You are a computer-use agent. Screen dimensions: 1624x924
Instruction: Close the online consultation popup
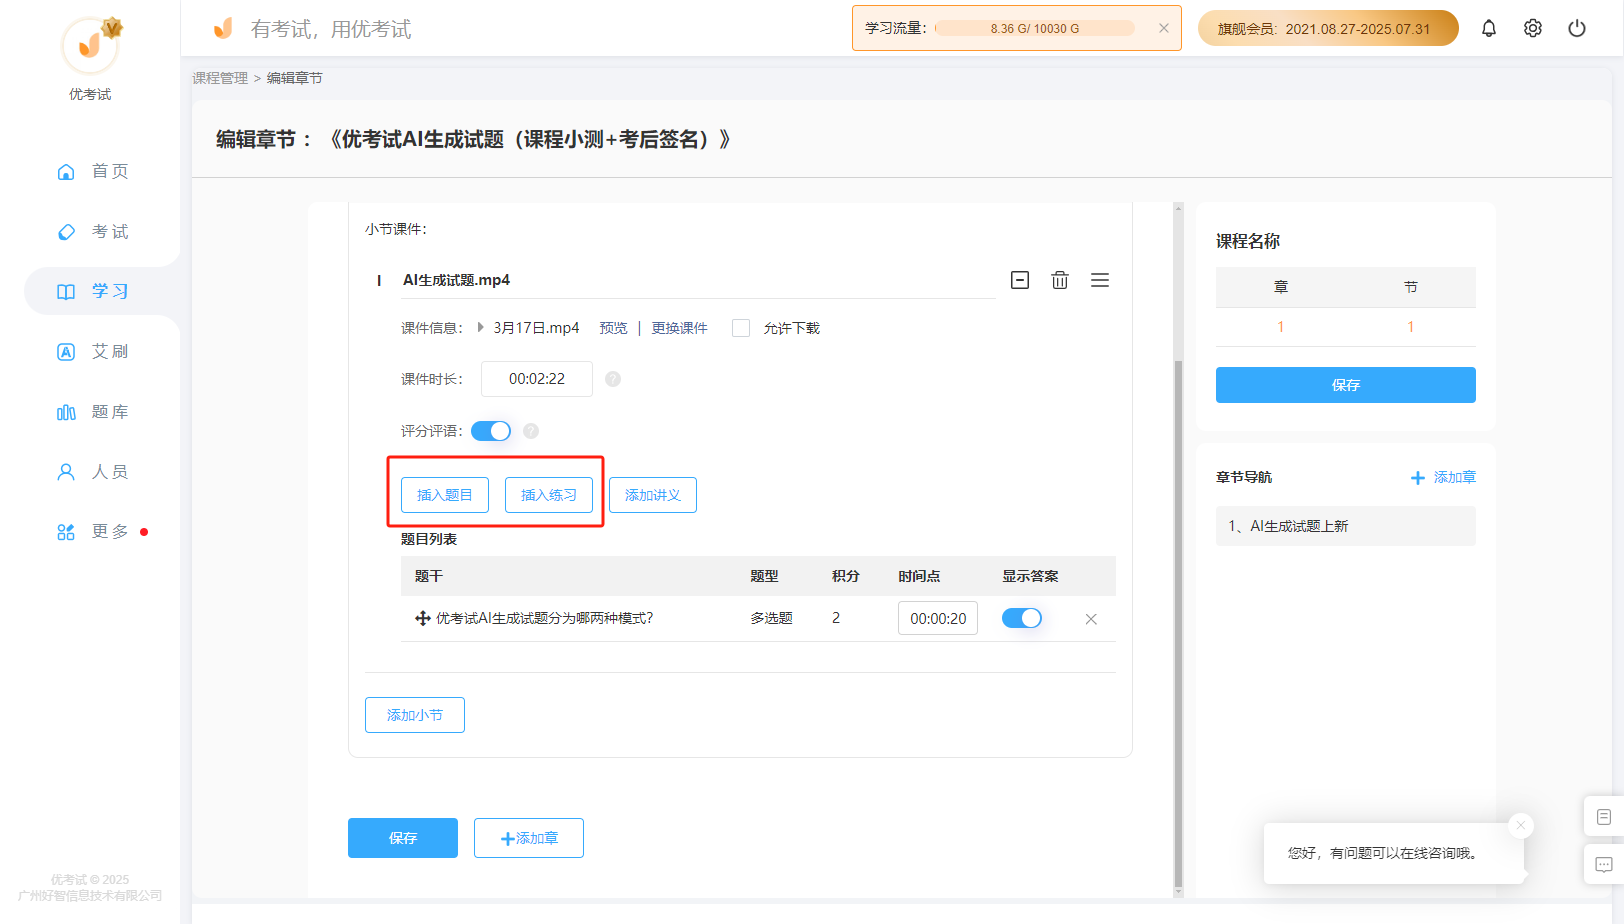click(1521, 825)
